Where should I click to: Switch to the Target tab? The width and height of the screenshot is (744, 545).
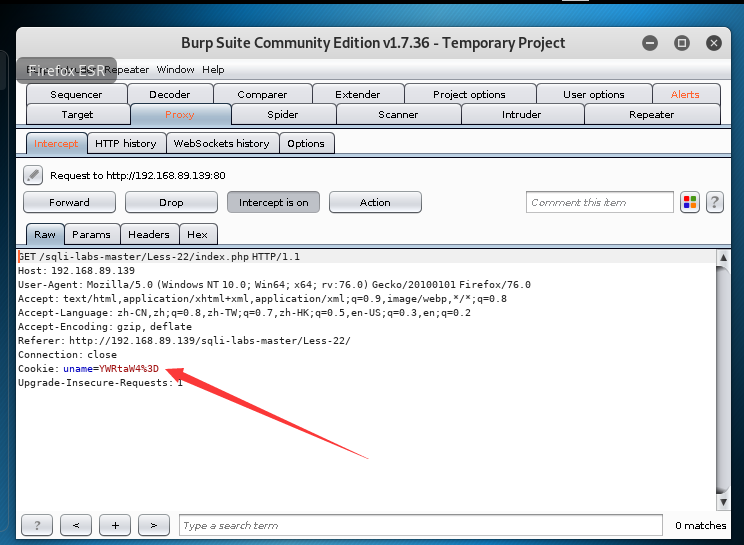point(77,114)
